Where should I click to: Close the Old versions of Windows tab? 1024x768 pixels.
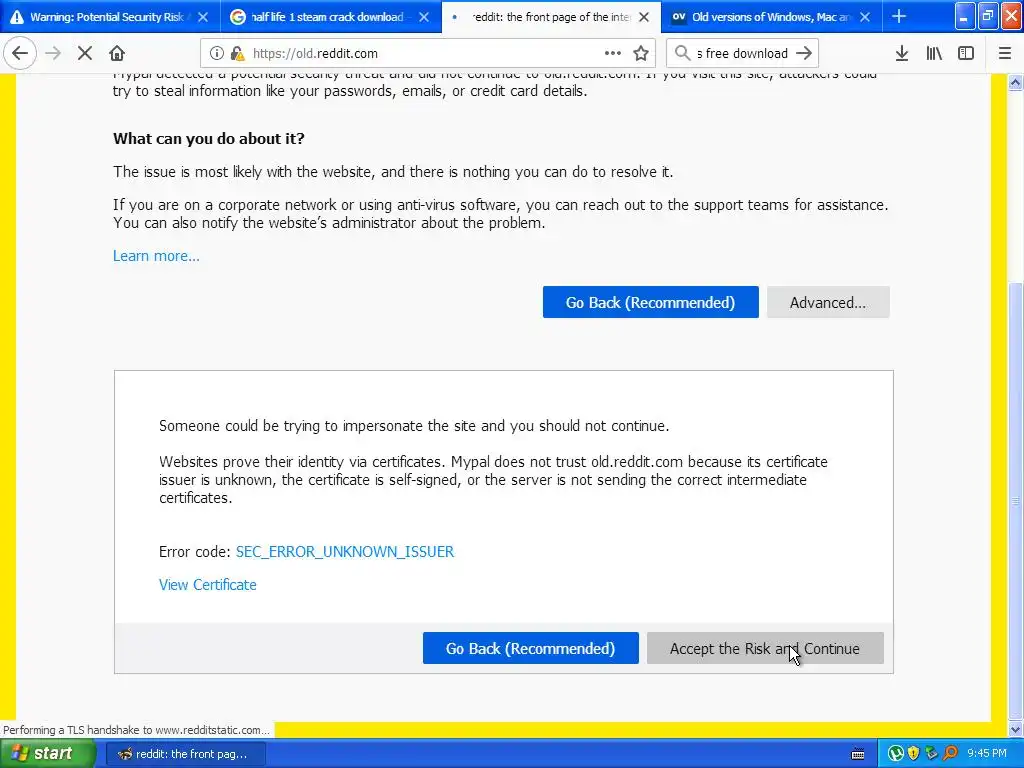(865, 17)
